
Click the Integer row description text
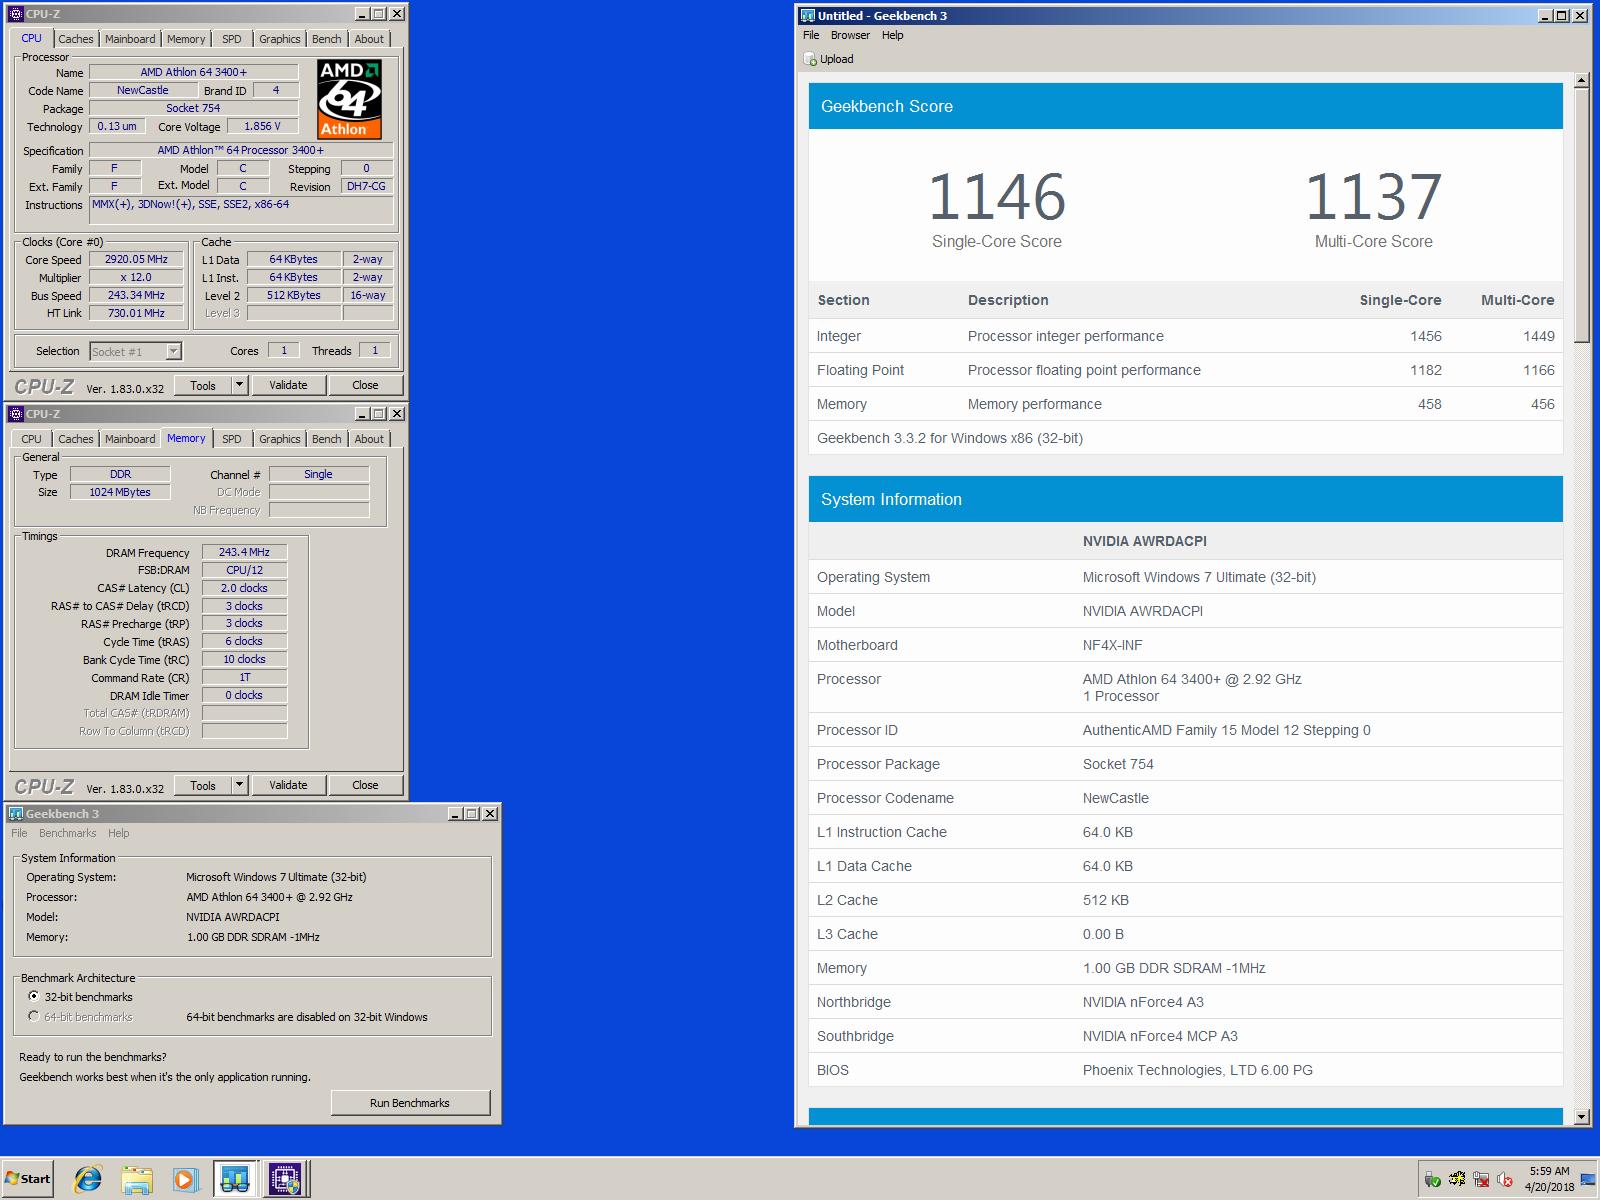[1065, 336]
